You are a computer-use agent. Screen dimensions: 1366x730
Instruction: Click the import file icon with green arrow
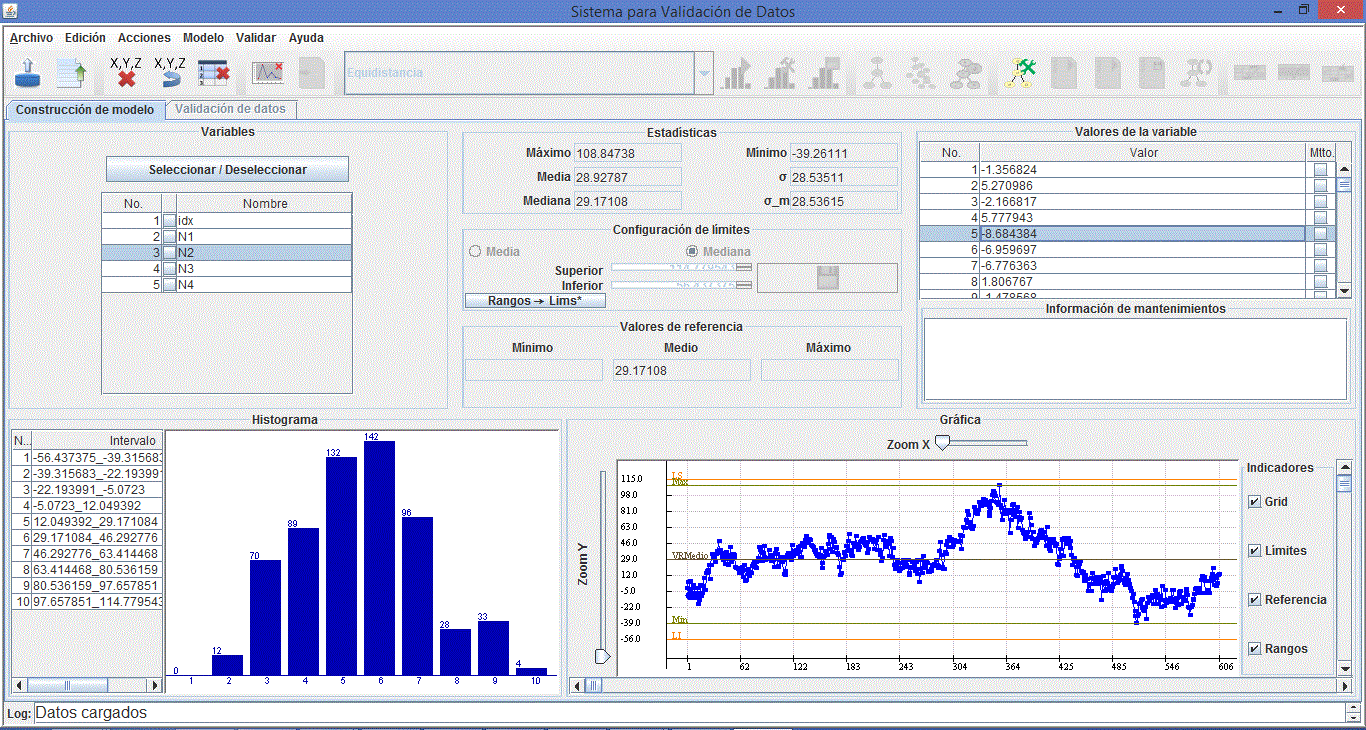point(71,73)
